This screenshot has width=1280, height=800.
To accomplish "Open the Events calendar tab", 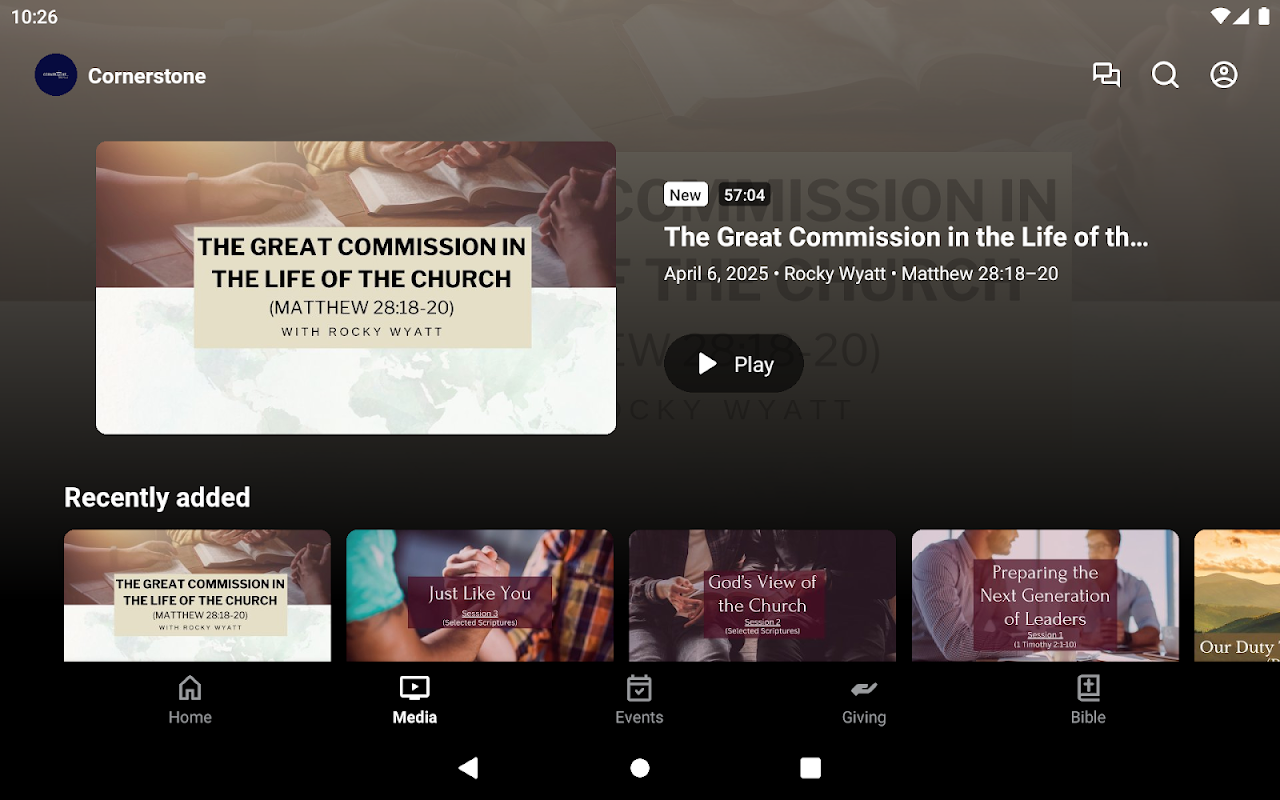I will [x=639, y=700].
